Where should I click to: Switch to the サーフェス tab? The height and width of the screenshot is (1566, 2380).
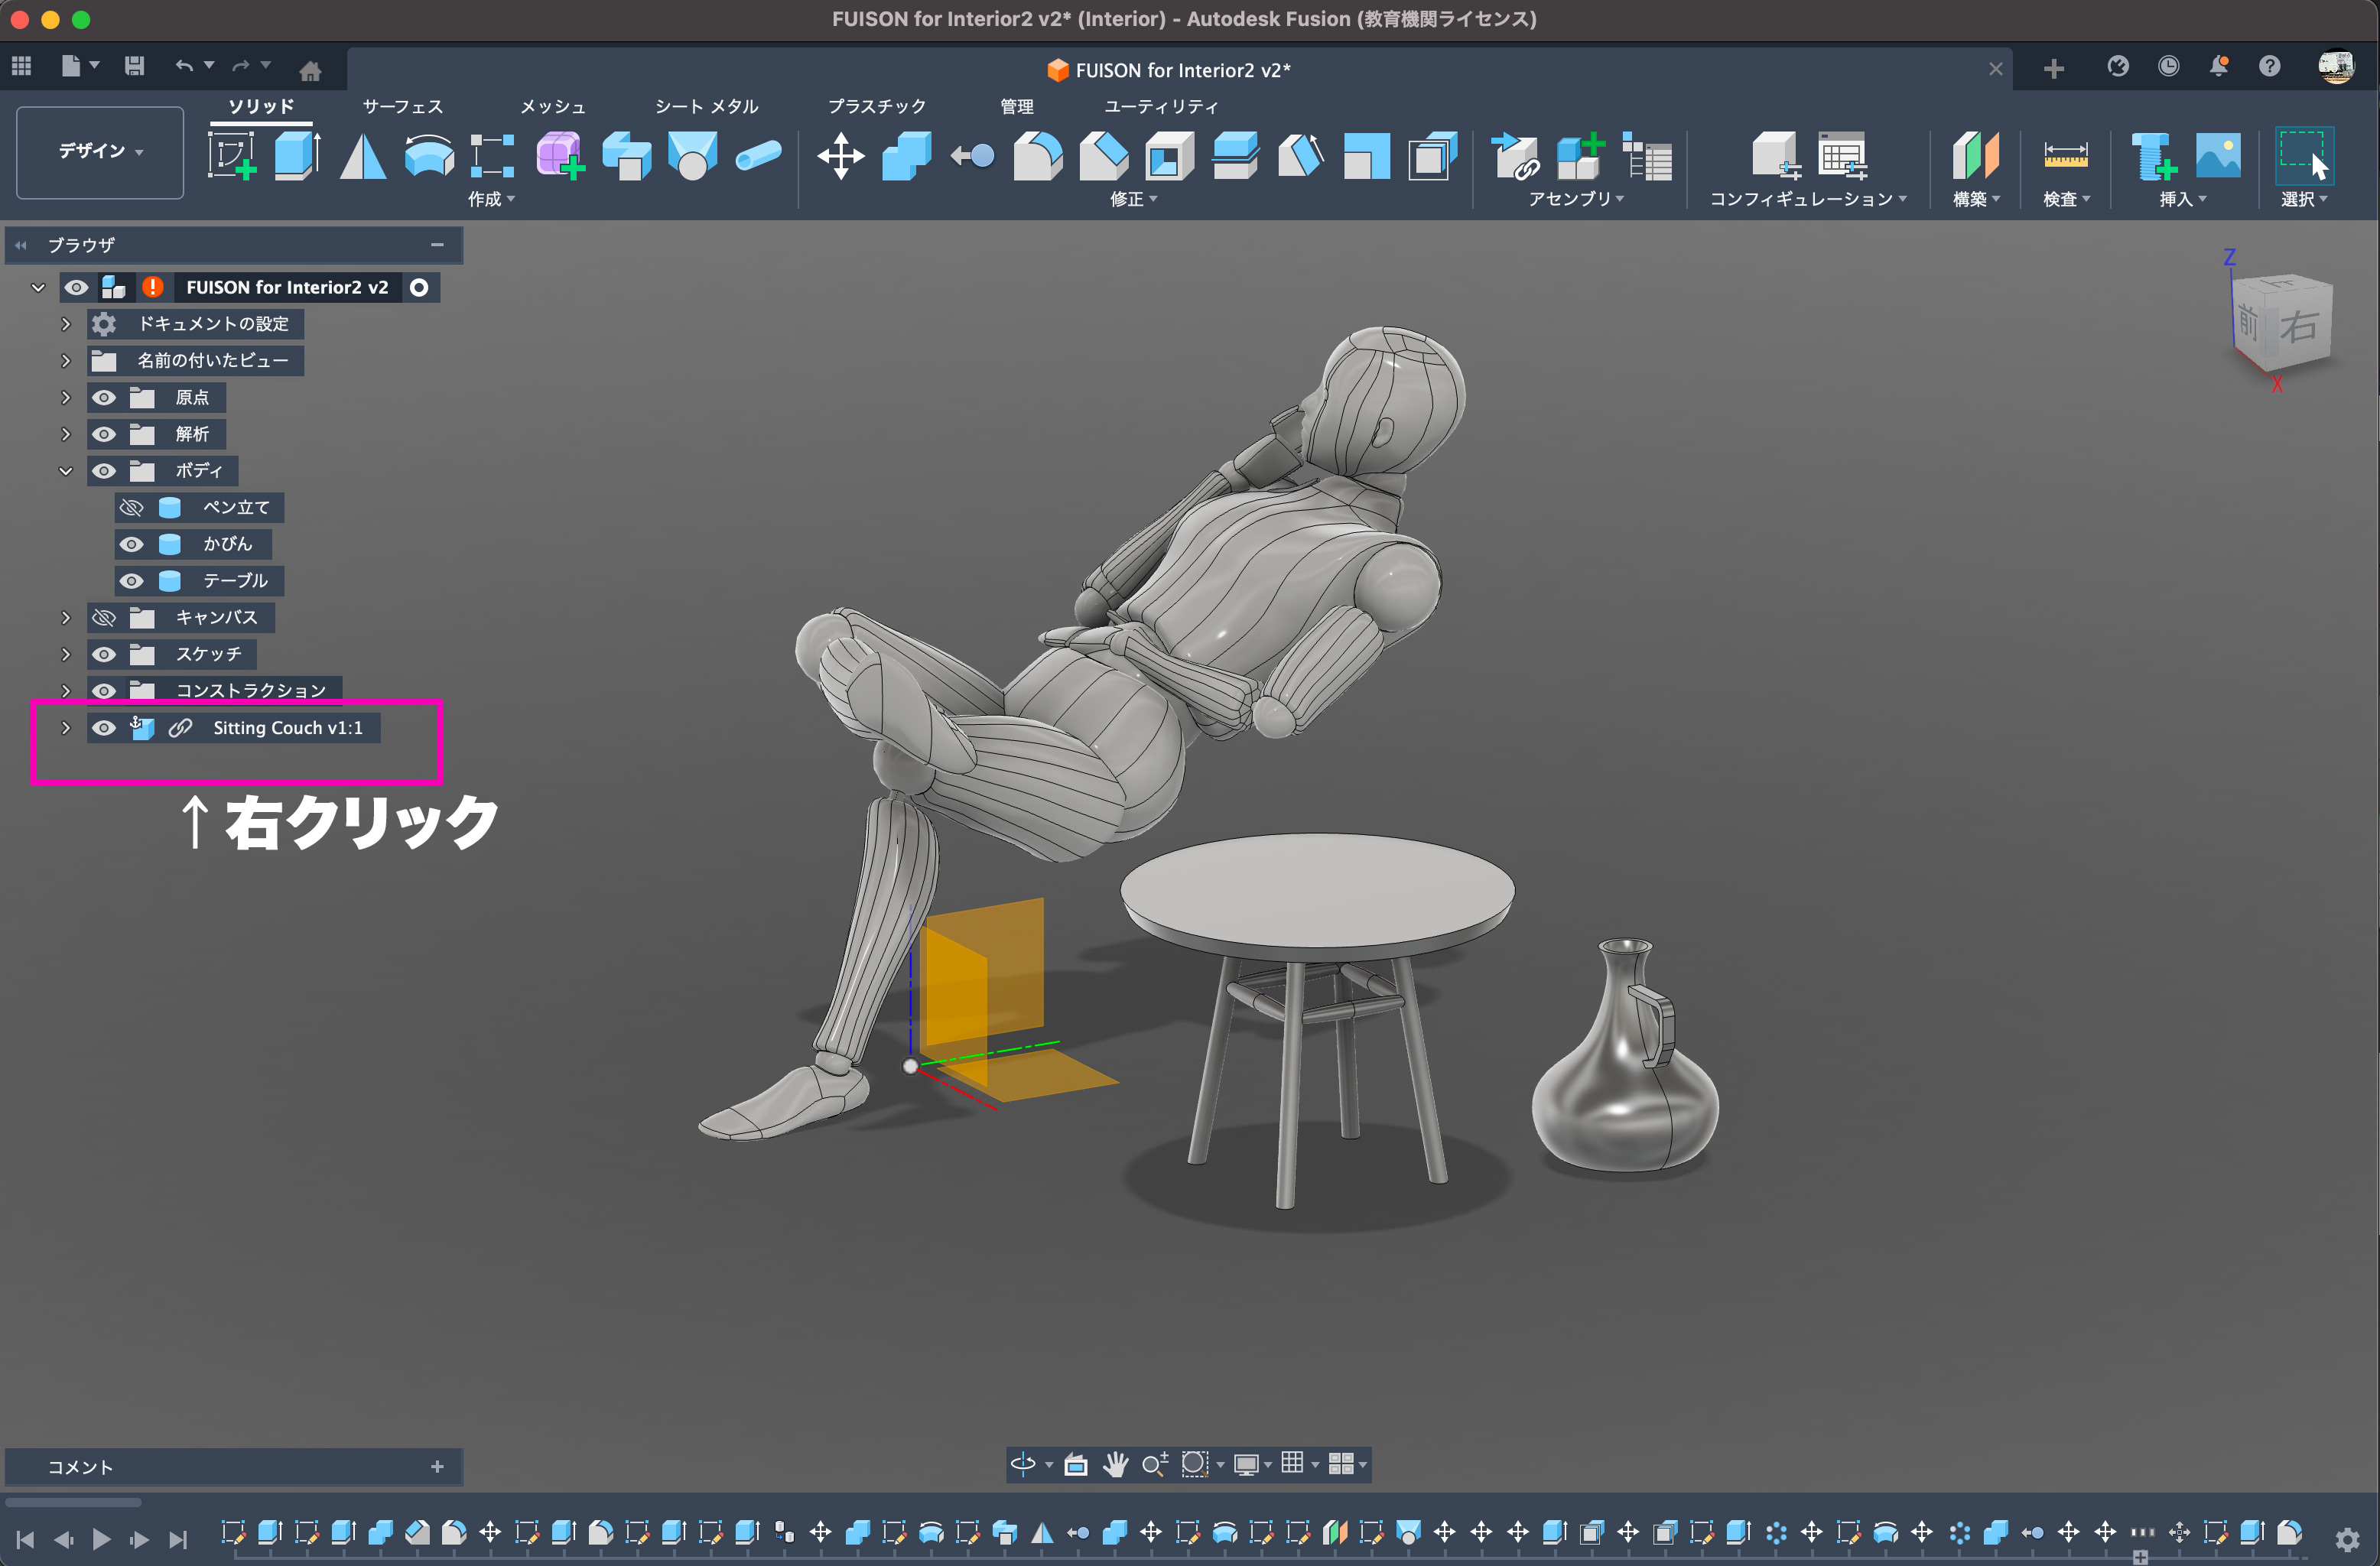coord(402,106)
